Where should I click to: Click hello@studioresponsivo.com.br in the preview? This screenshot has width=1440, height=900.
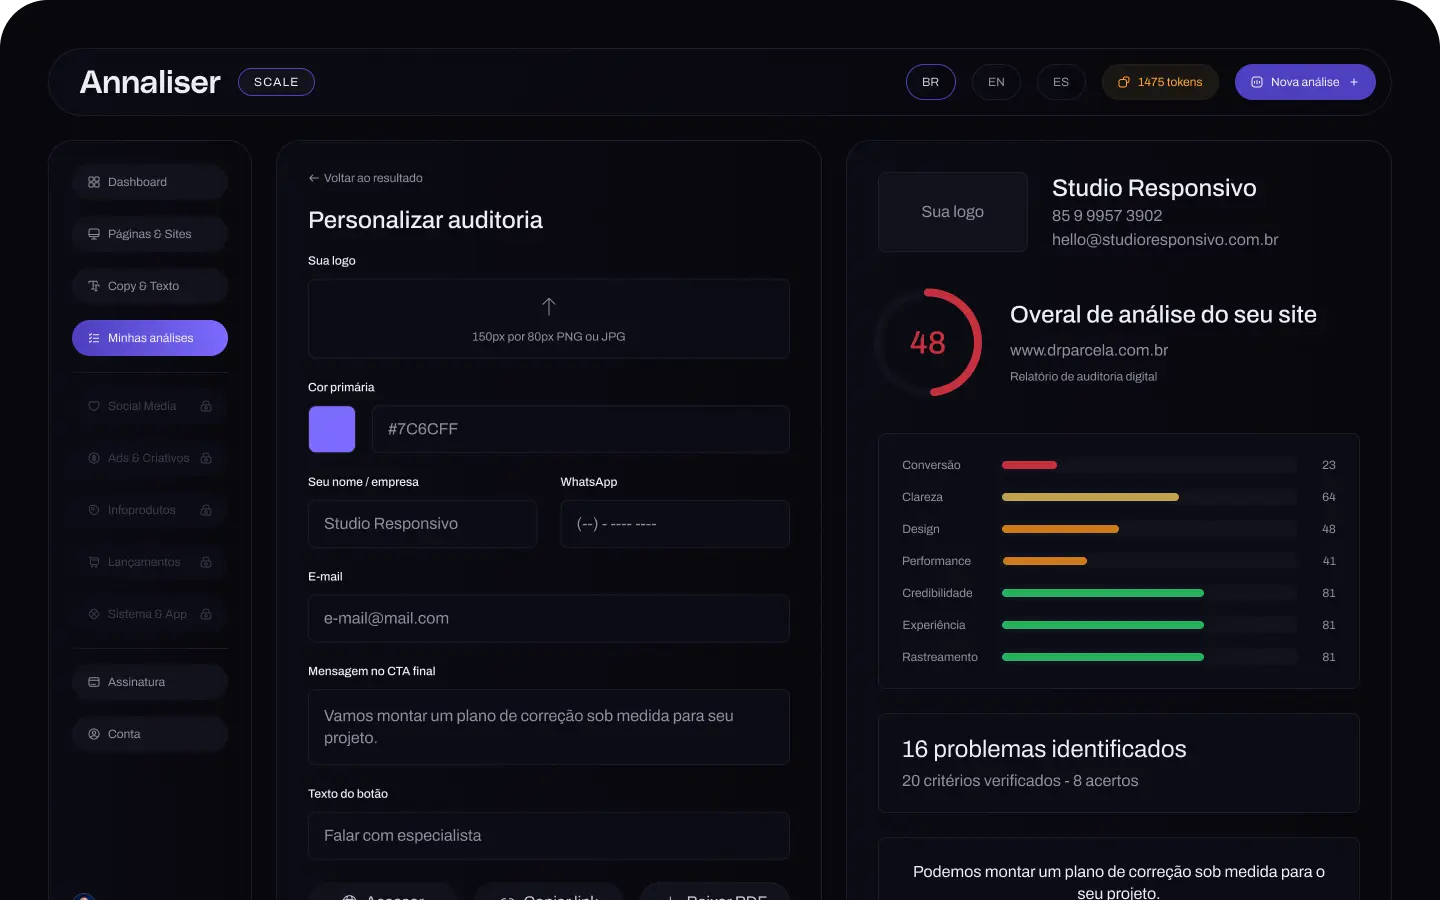[1165, 240]
